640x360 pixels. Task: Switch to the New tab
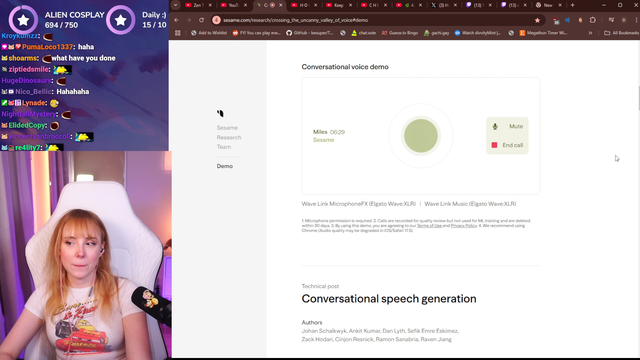click(x=549, y=5)
